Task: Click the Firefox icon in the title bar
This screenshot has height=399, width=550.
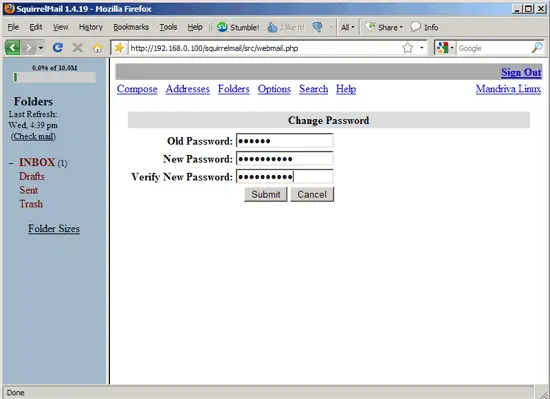Action: tap(9, 8)
